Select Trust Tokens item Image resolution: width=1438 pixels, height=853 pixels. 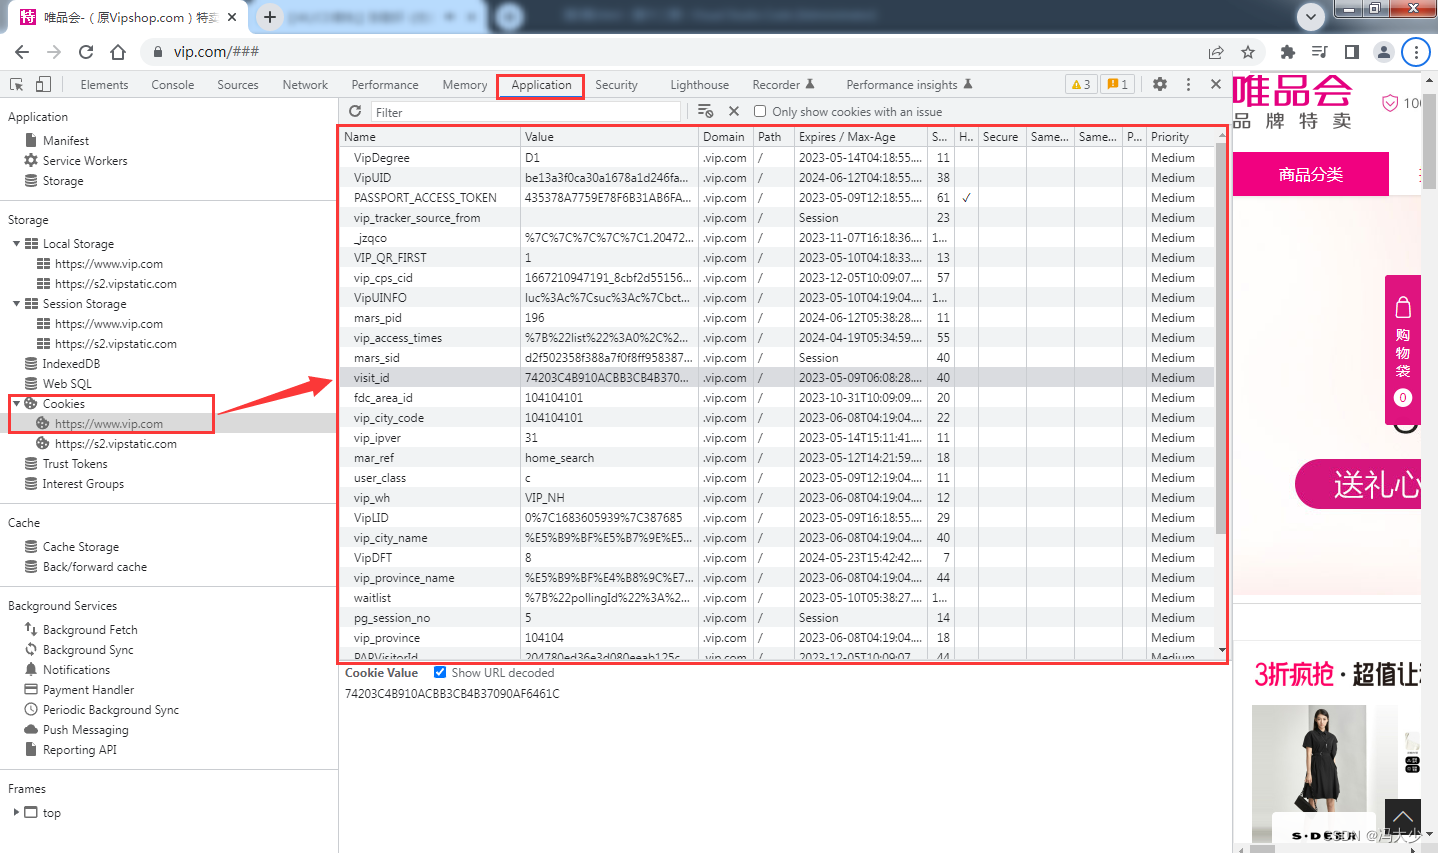pos(75,463)
